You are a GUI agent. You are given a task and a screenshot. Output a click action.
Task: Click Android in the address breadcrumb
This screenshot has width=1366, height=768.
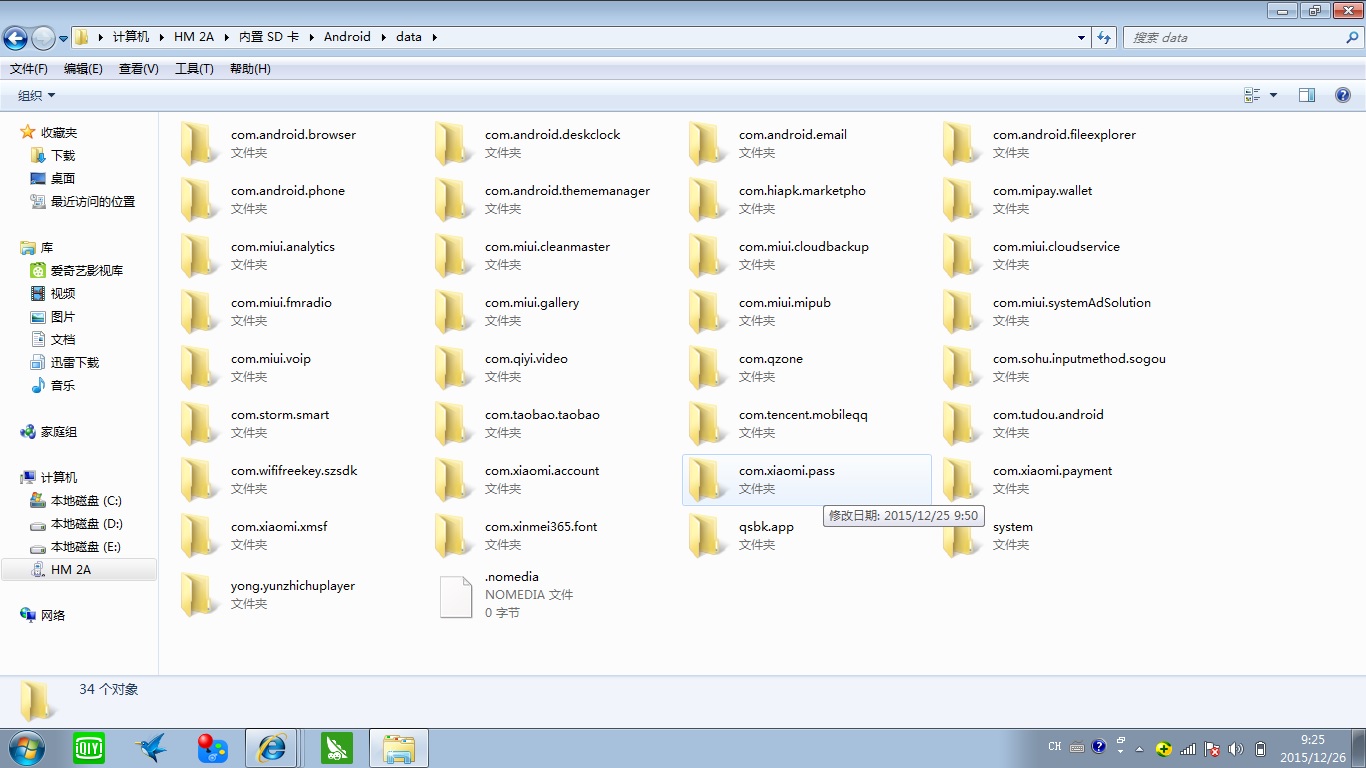tap(347, 37)
